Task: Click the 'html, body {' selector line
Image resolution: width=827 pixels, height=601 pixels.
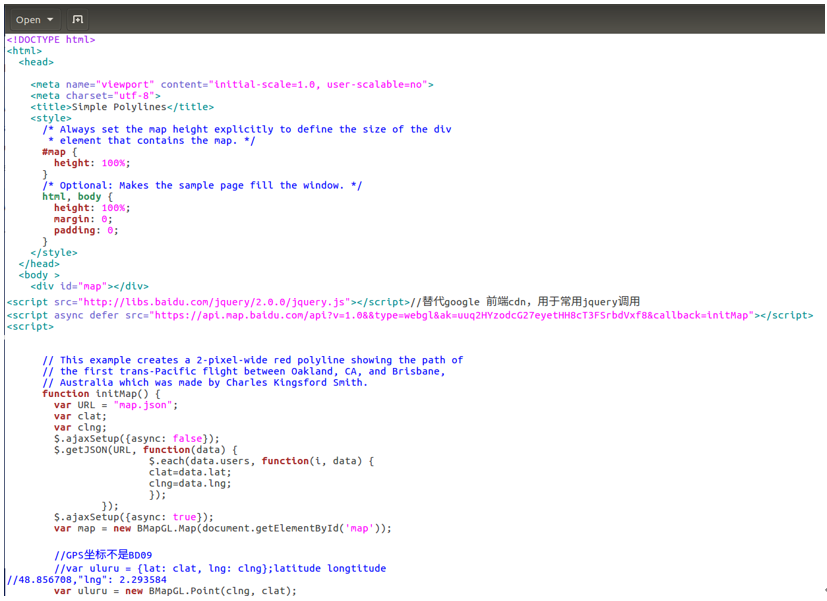Action: click(77, 197)
